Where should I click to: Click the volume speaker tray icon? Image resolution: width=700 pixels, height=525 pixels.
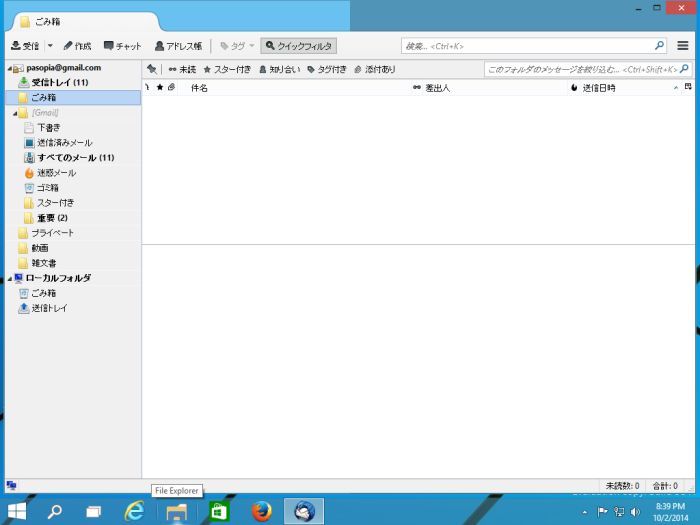(x=635, y=512)
